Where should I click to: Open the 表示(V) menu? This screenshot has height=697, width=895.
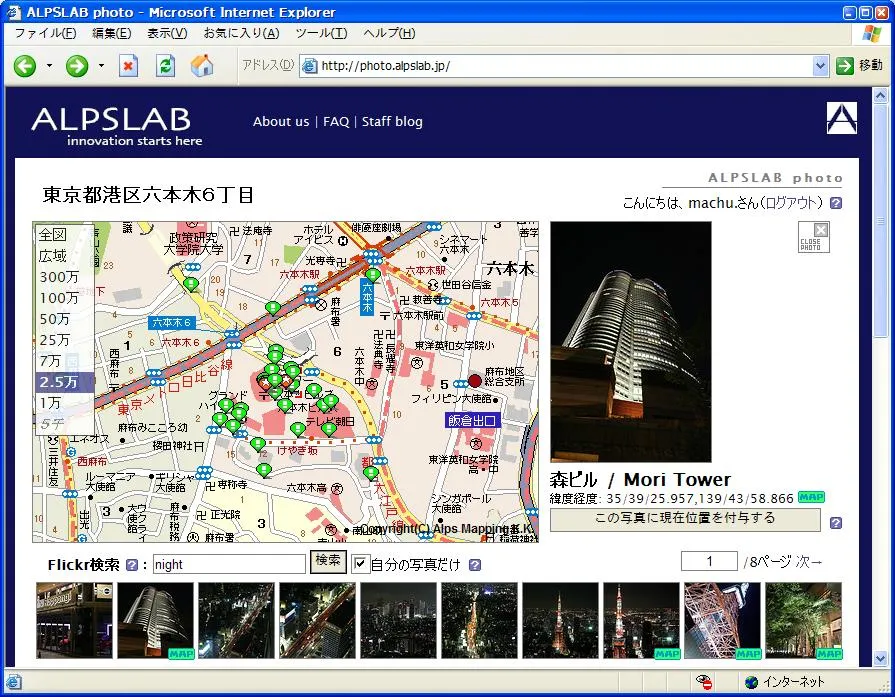click(x=167, y=33)
